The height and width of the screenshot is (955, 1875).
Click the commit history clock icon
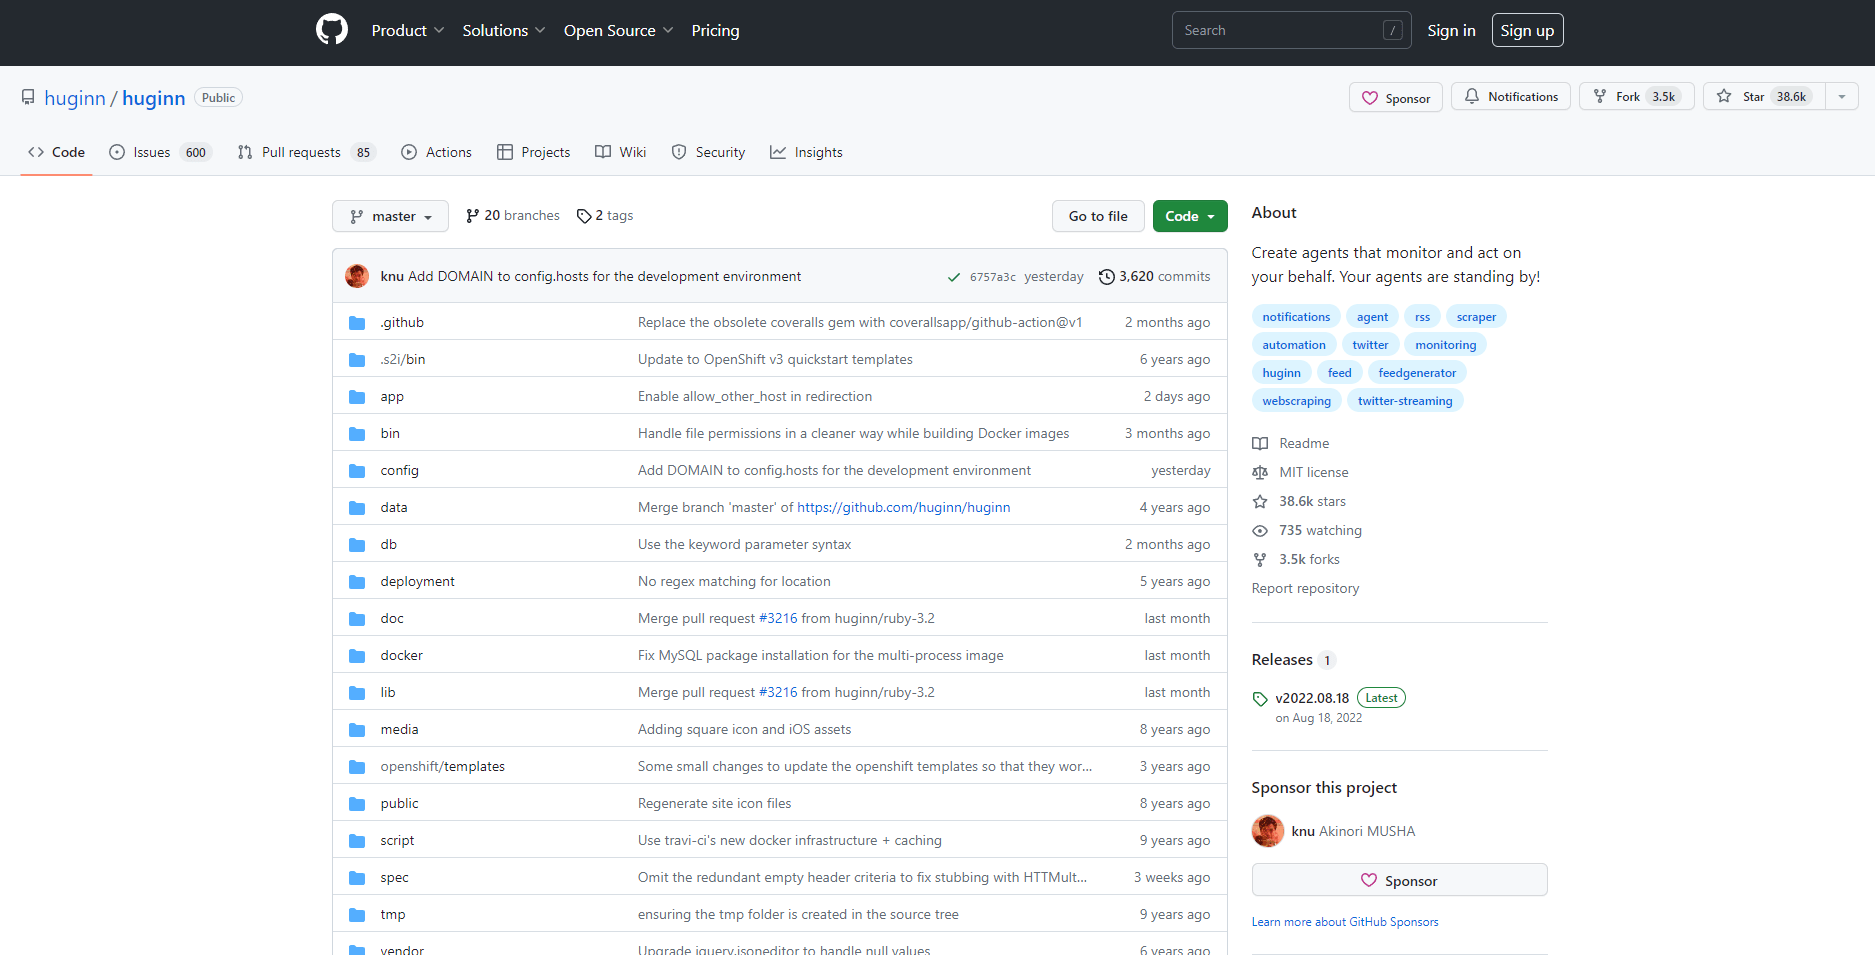1106,276
